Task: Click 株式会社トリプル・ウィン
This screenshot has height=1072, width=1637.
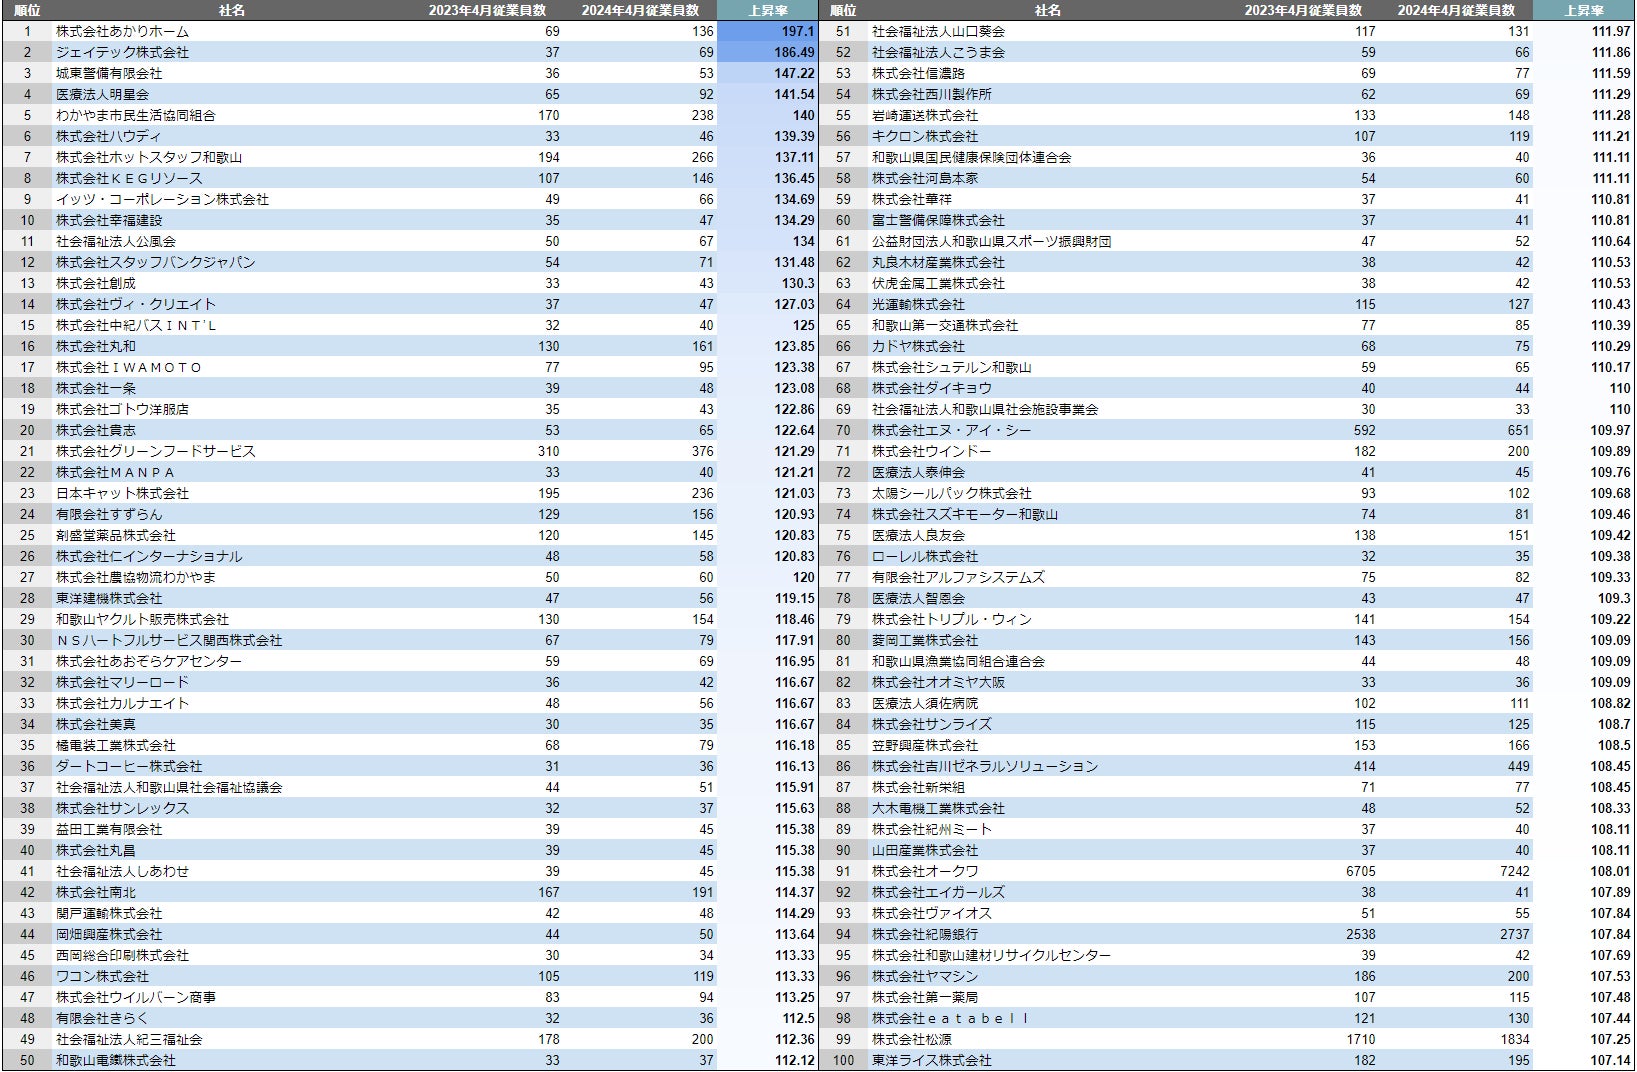Action: pyautogui.click(x=952, y=619)
